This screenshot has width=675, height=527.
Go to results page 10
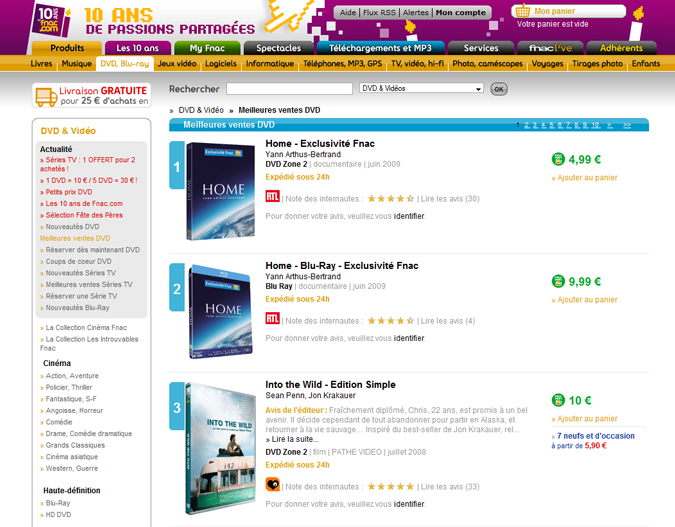595,125
